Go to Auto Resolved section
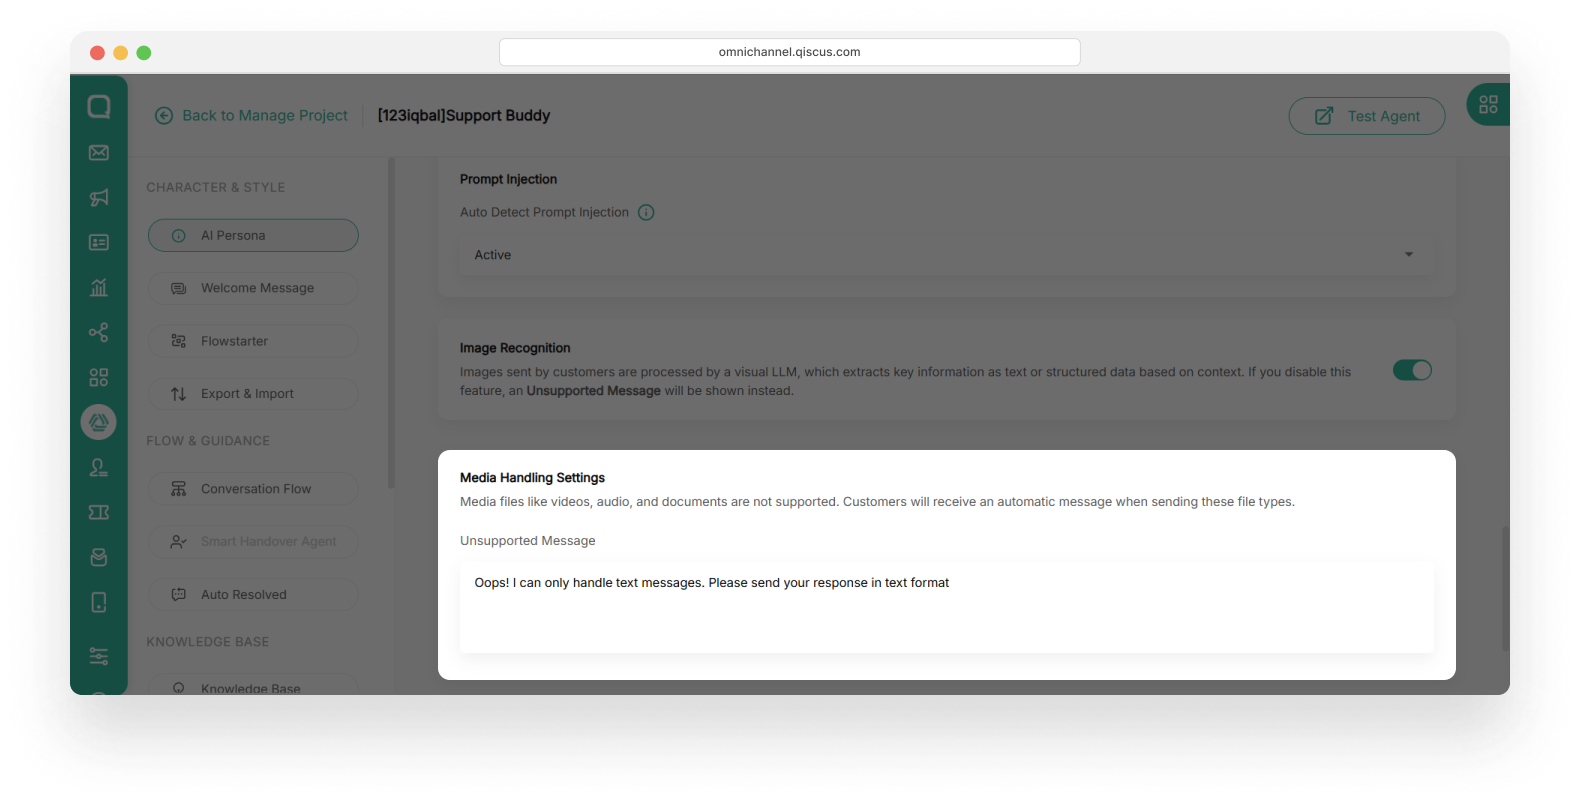 pos(253,595)
